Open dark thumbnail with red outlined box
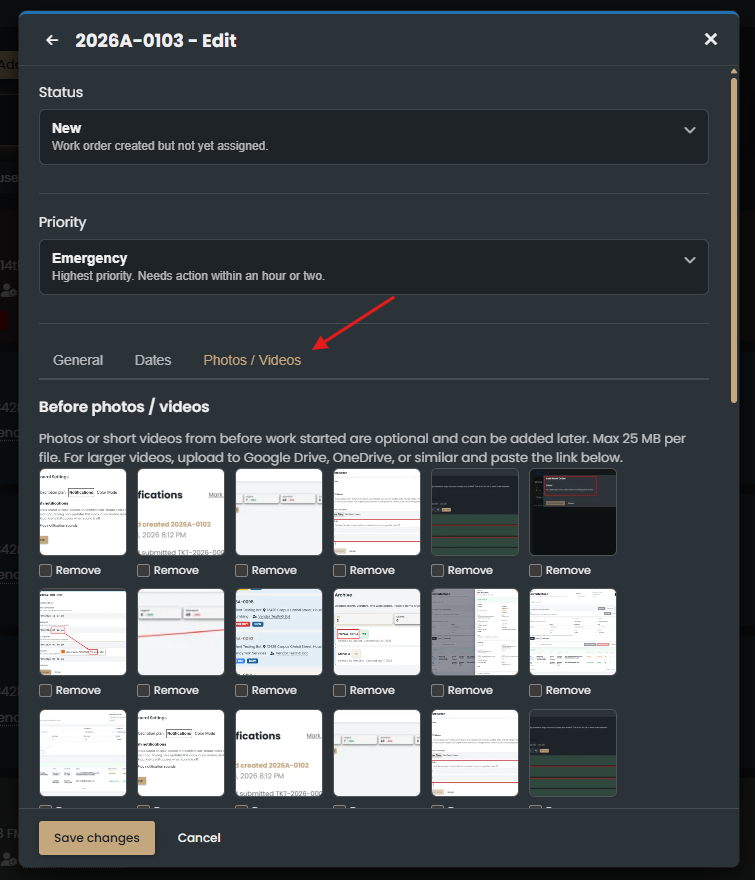Image resolution: width=755 pixels, height=880 pixels. (573, 512)
